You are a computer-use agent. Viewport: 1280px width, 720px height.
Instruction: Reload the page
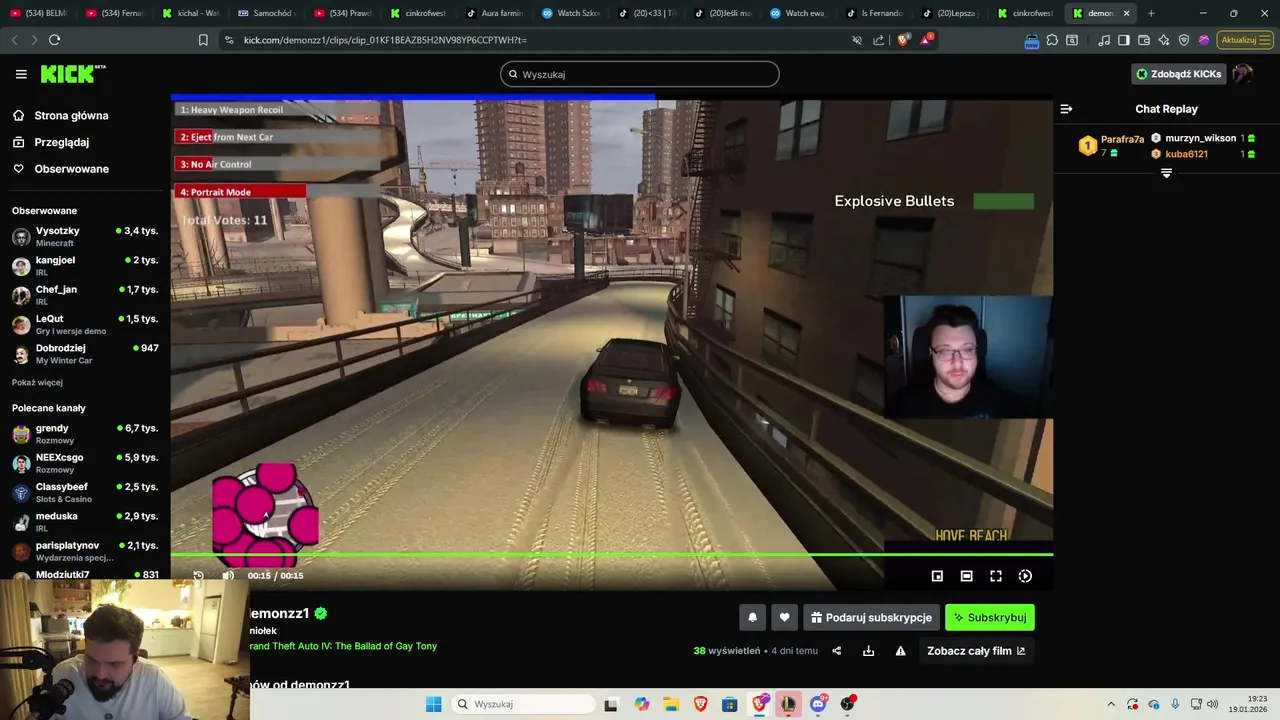pos(54,40)
